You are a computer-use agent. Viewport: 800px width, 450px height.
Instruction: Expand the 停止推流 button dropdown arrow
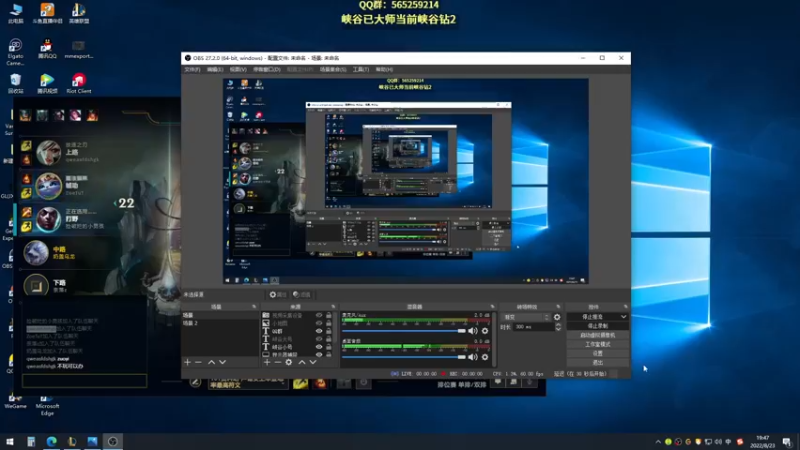pyautogui.click(x=623, y=317)
